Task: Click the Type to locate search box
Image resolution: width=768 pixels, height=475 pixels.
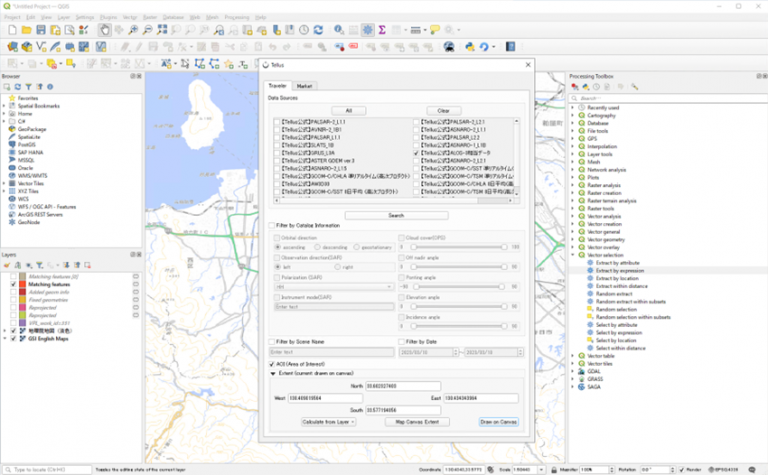Action: click(x=47, y=470)
